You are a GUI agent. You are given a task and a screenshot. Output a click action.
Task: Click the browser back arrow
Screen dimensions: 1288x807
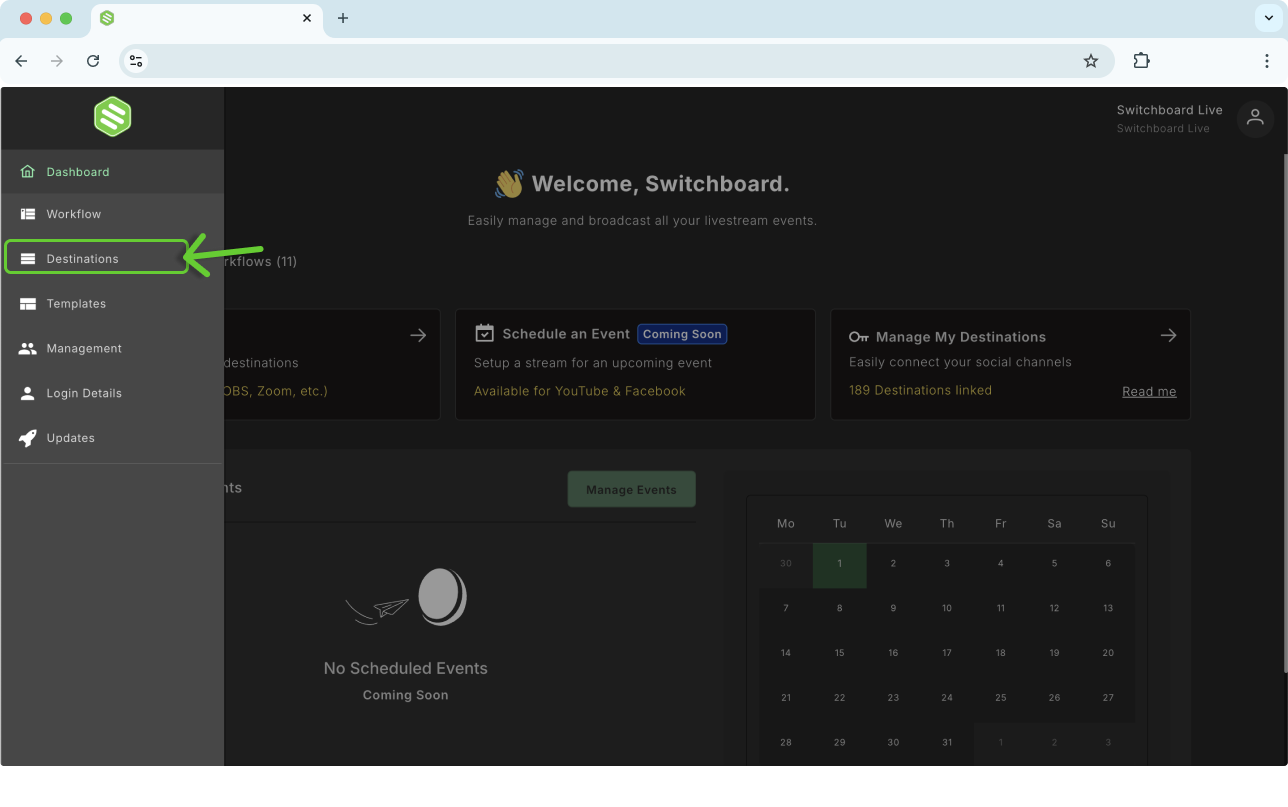[x=21, y=61]
